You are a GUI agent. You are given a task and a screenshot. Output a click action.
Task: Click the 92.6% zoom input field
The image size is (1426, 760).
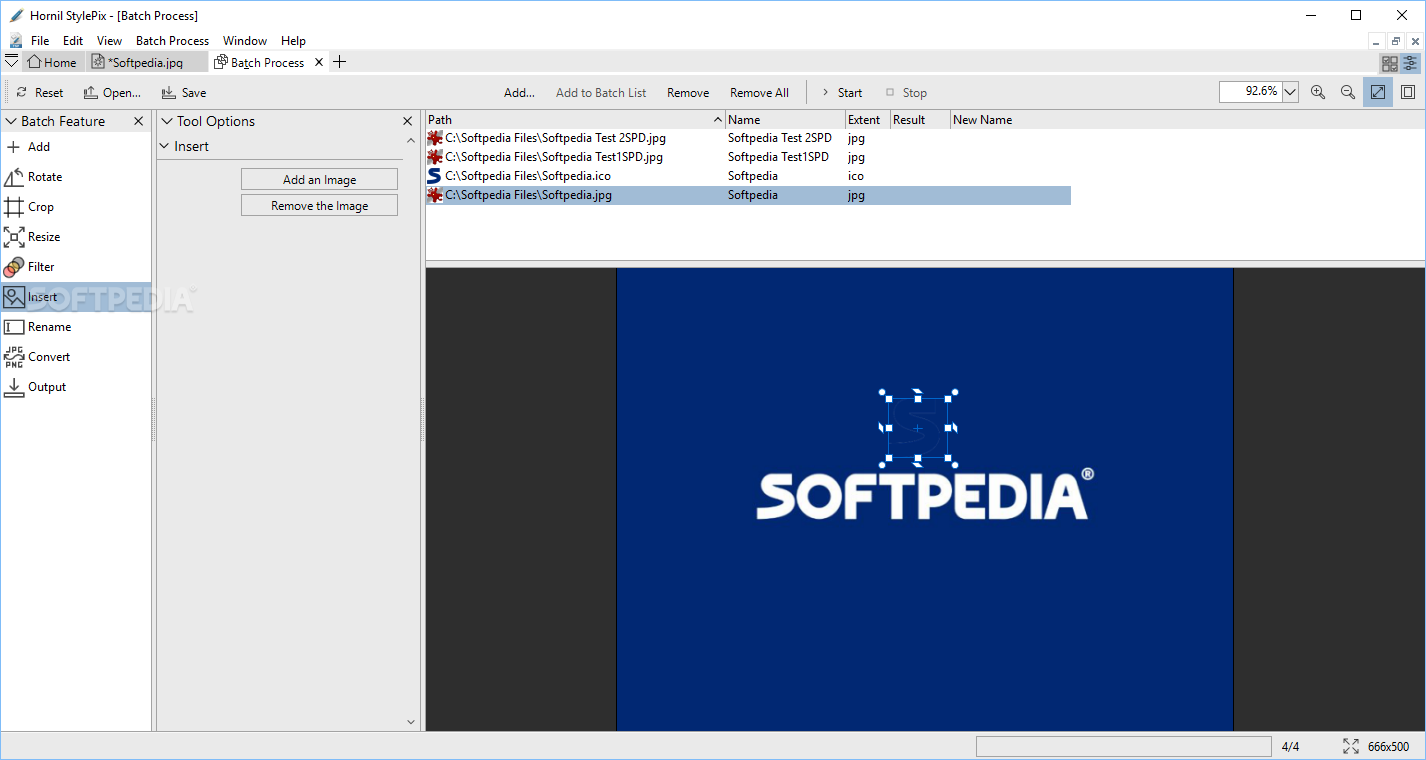[1250, 92]
